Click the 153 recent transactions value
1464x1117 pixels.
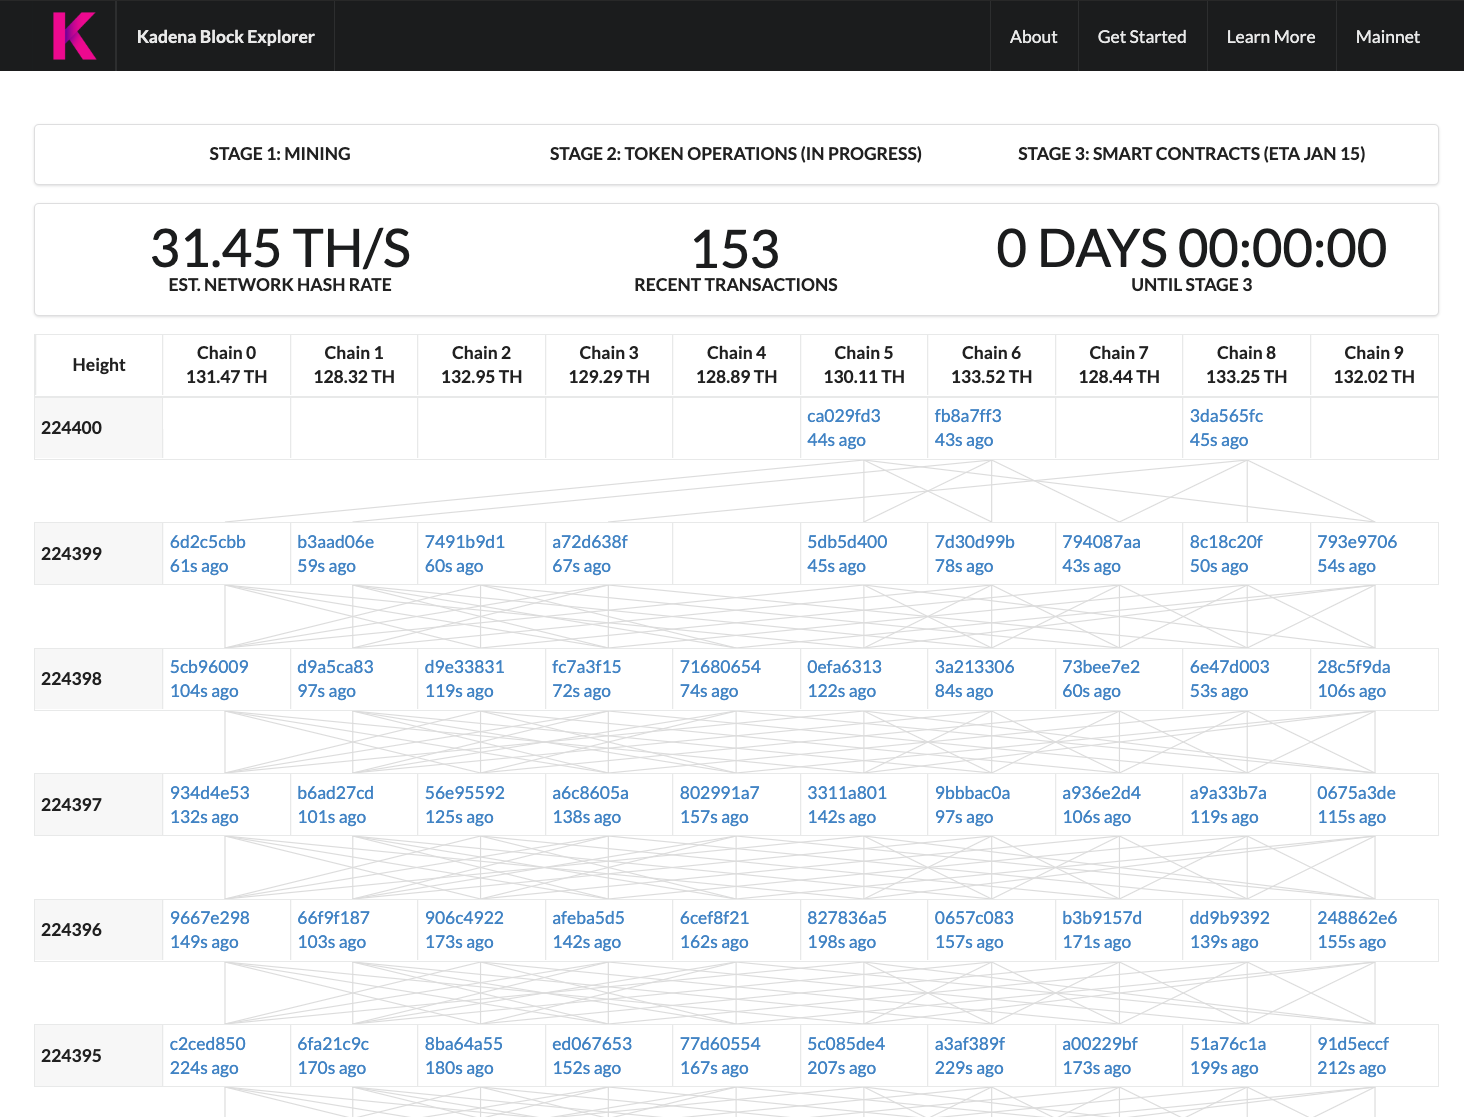pyautogui.click(x=735, y=249)
